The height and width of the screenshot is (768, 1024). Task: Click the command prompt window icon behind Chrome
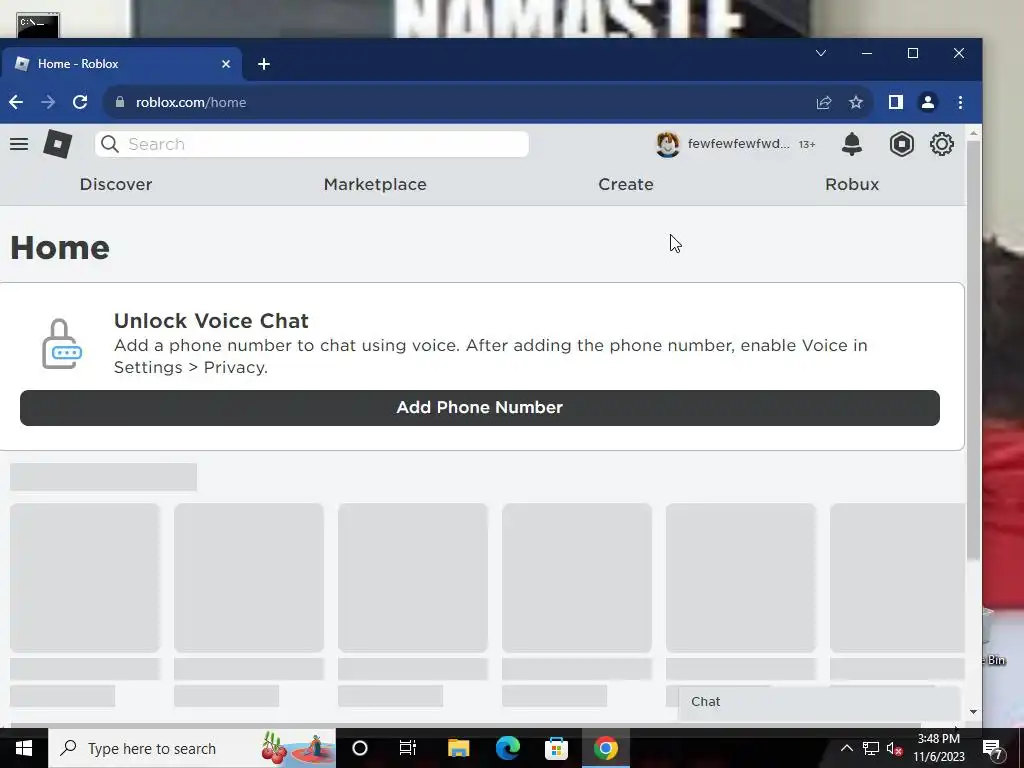[x=38, y=24]
